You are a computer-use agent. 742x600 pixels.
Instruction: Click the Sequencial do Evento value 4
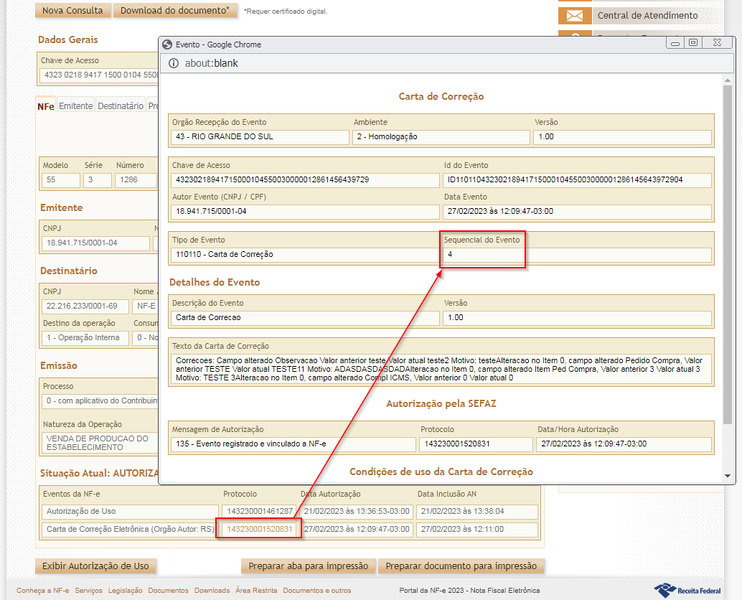[x=577, y=255]
